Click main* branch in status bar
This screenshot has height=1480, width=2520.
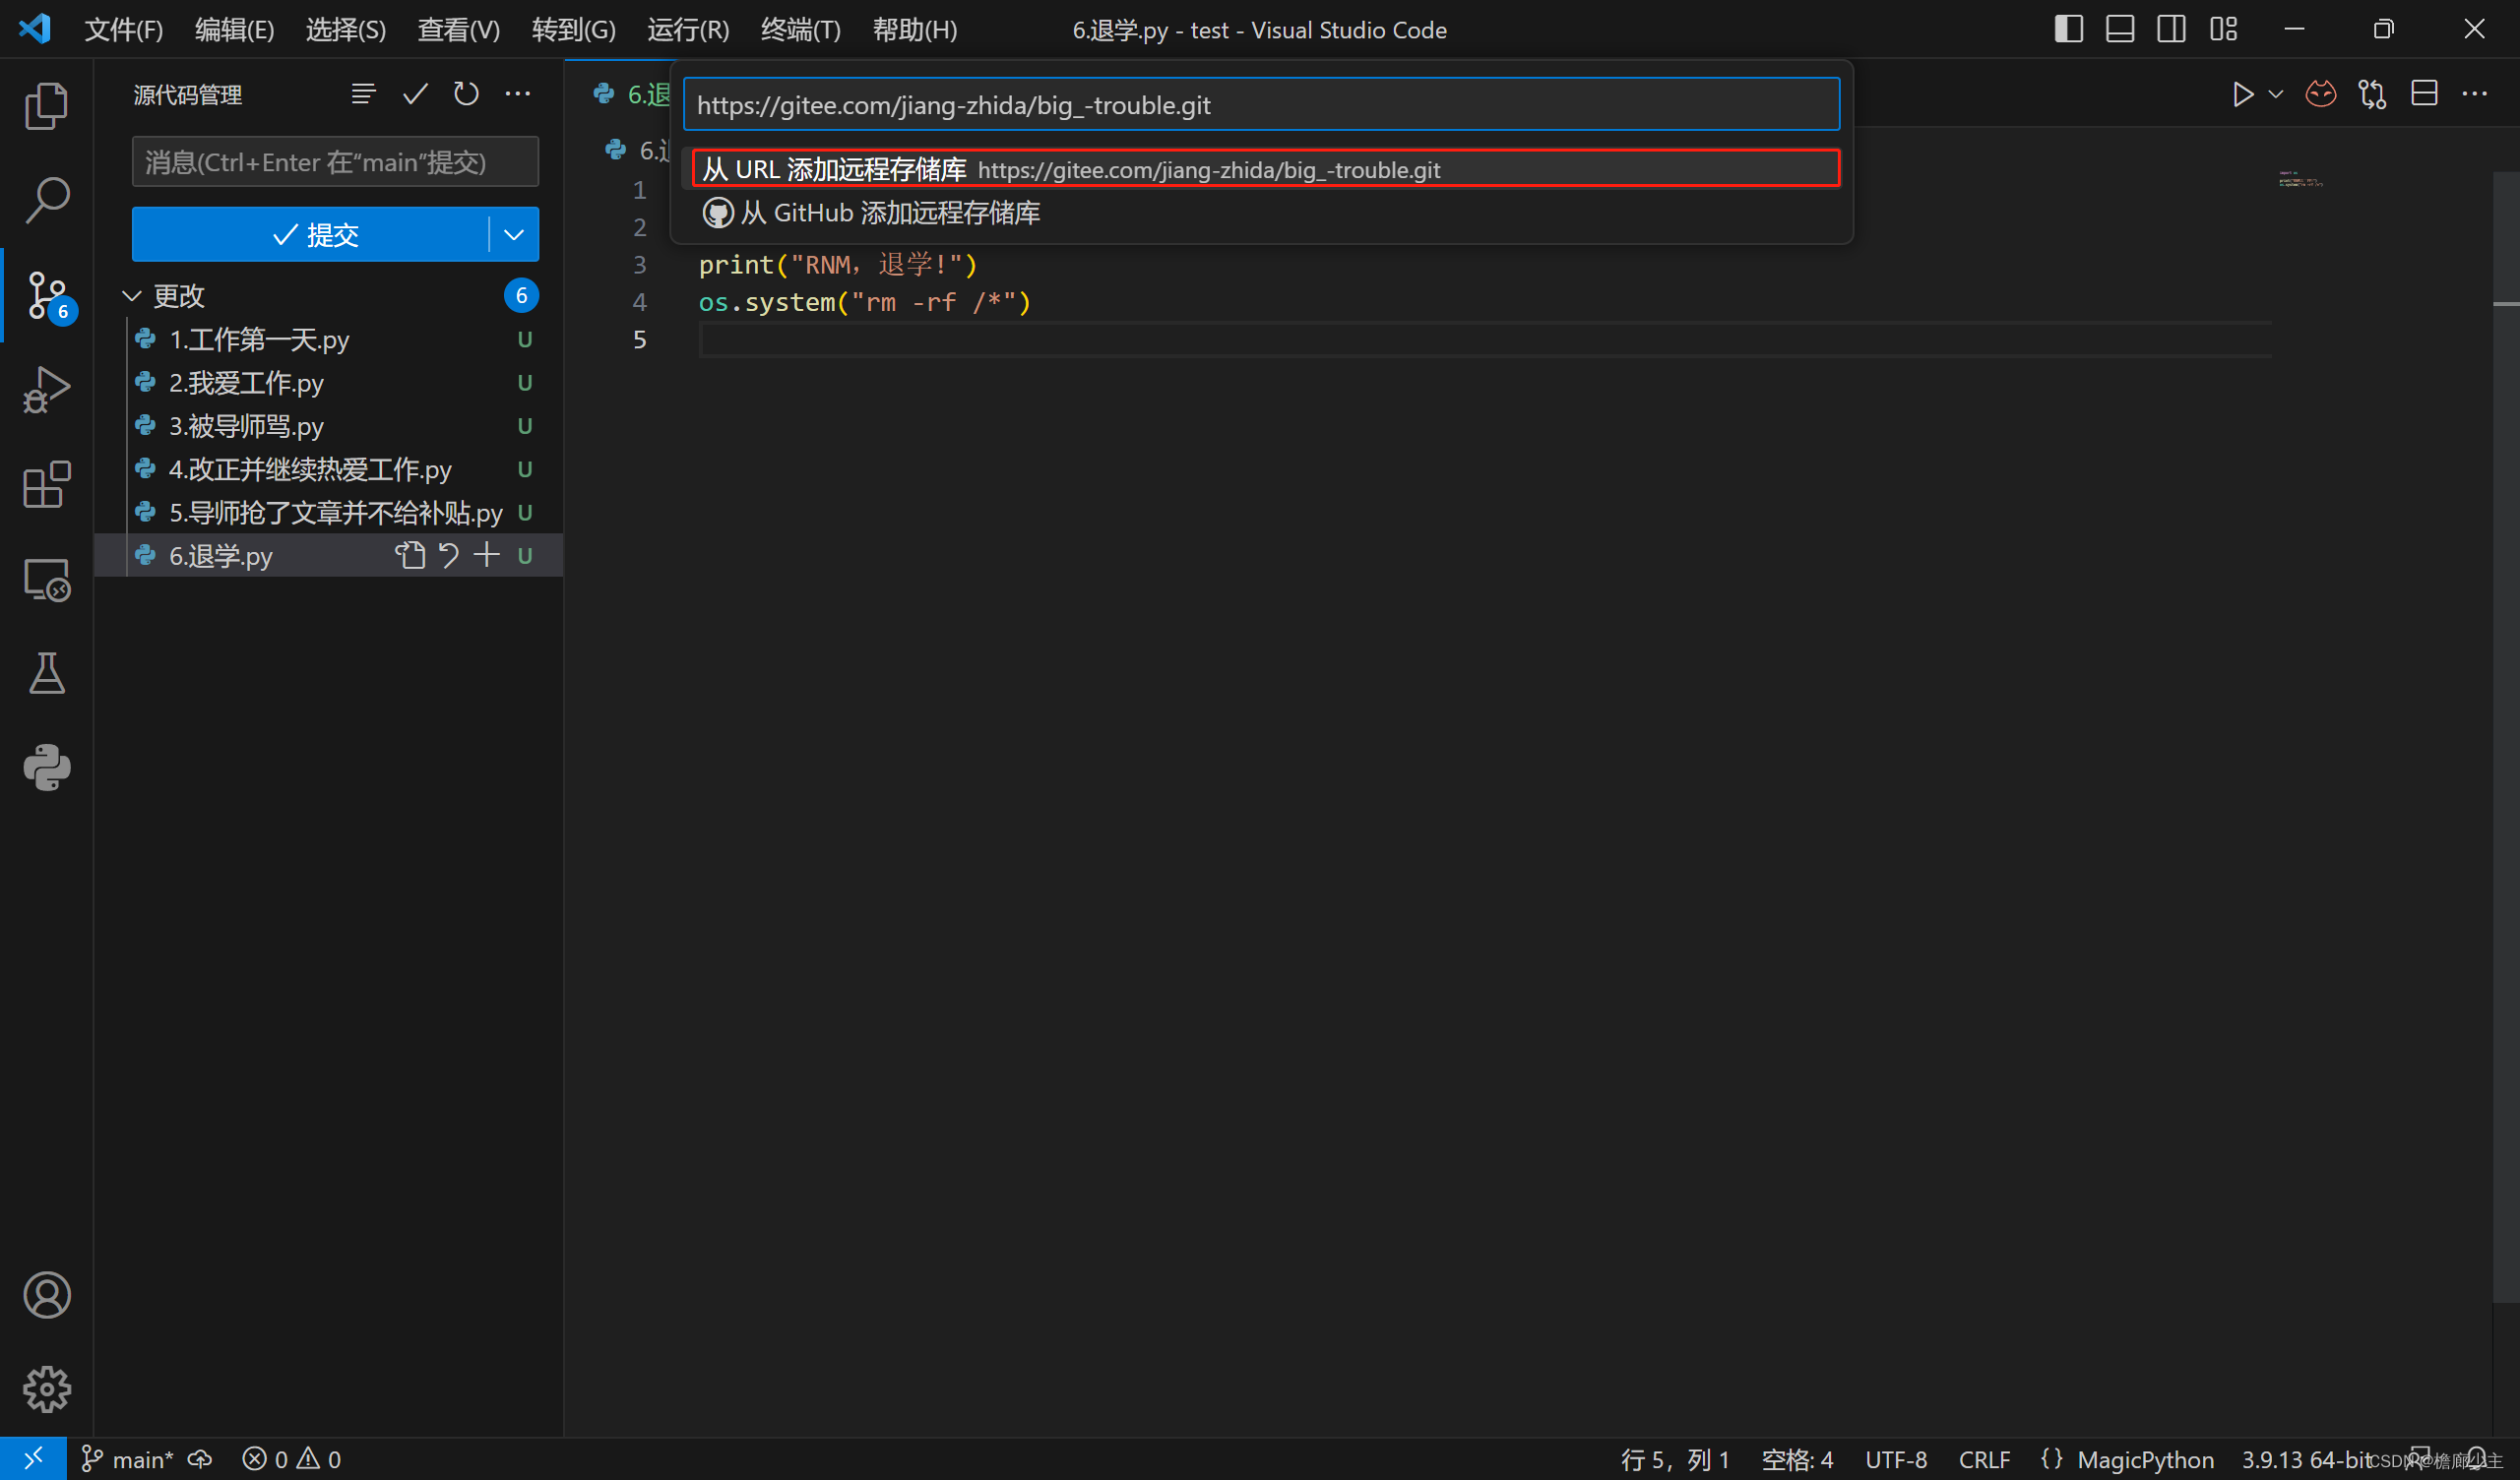click(x=127, y=1459)
